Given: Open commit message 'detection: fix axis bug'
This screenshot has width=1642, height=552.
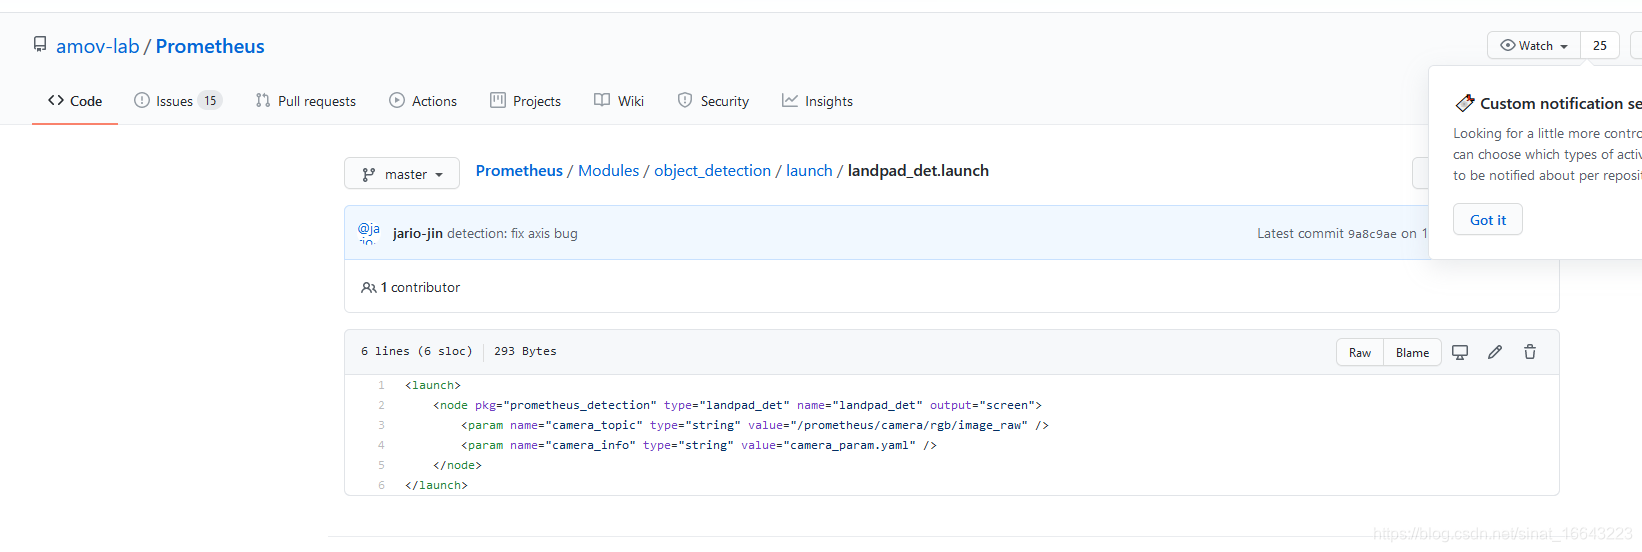Looking at the screenshot, I should point(512,233).
